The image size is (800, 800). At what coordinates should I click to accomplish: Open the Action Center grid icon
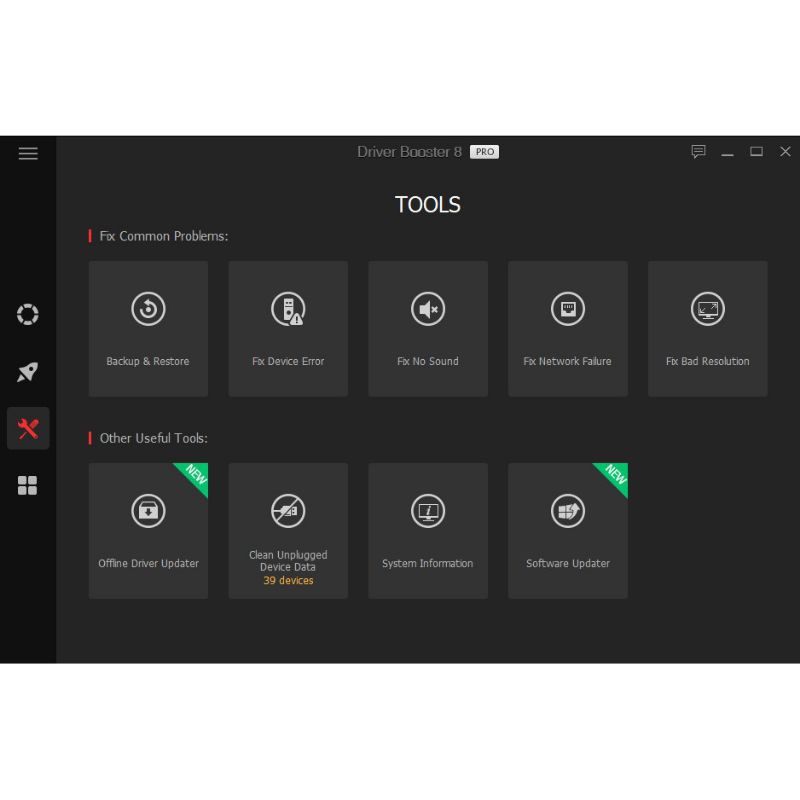(28, 486)
